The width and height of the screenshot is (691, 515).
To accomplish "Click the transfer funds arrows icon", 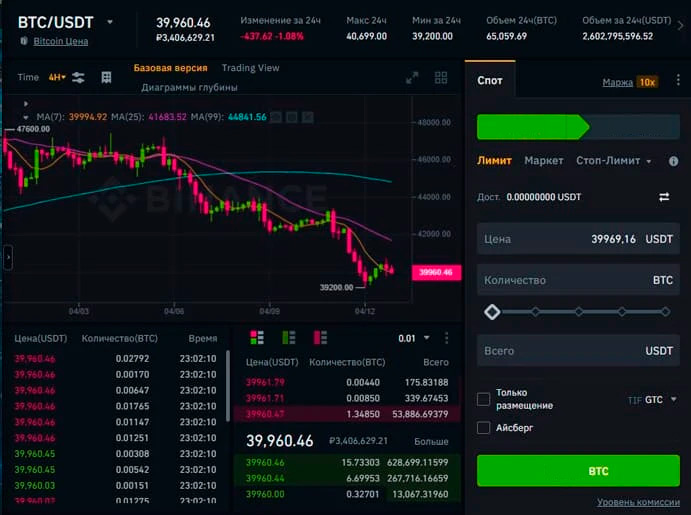I will coord(664,197).
